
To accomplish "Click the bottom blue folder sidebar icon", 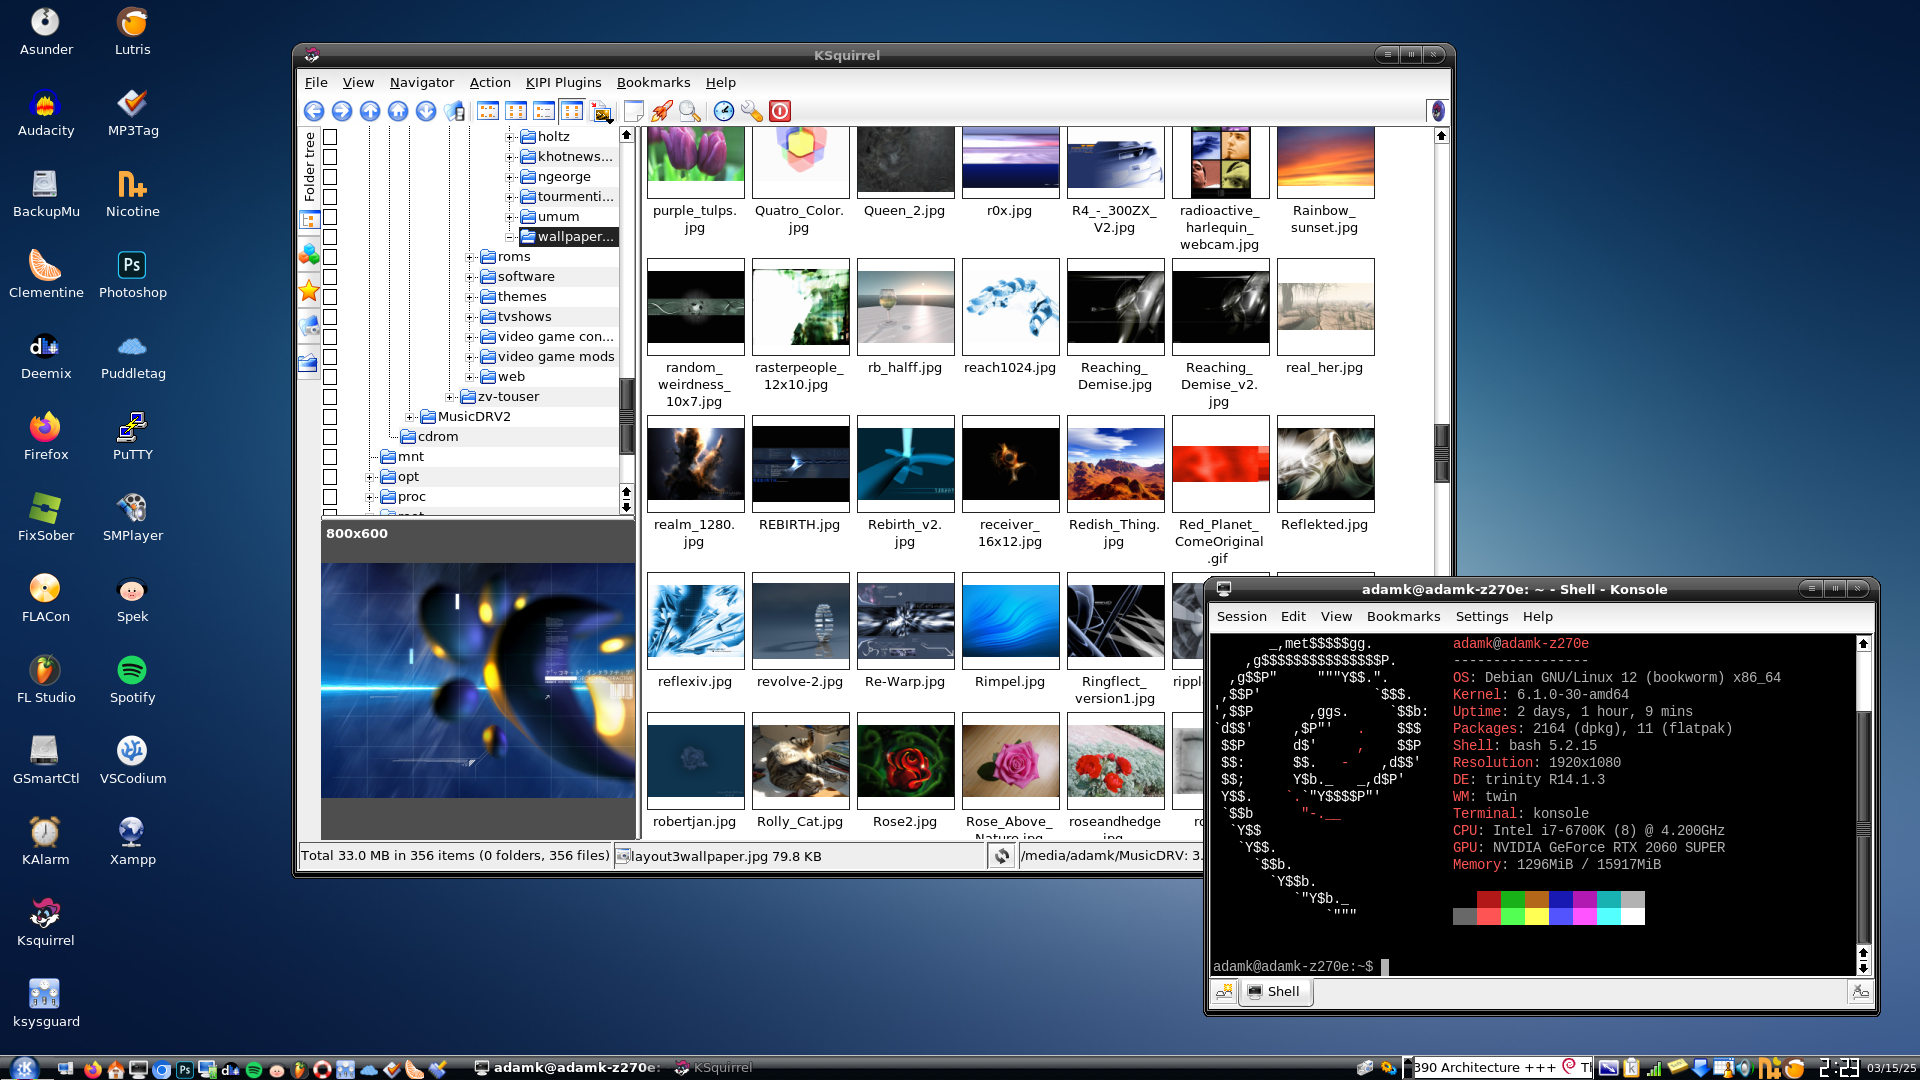I will tap(309, 362).
